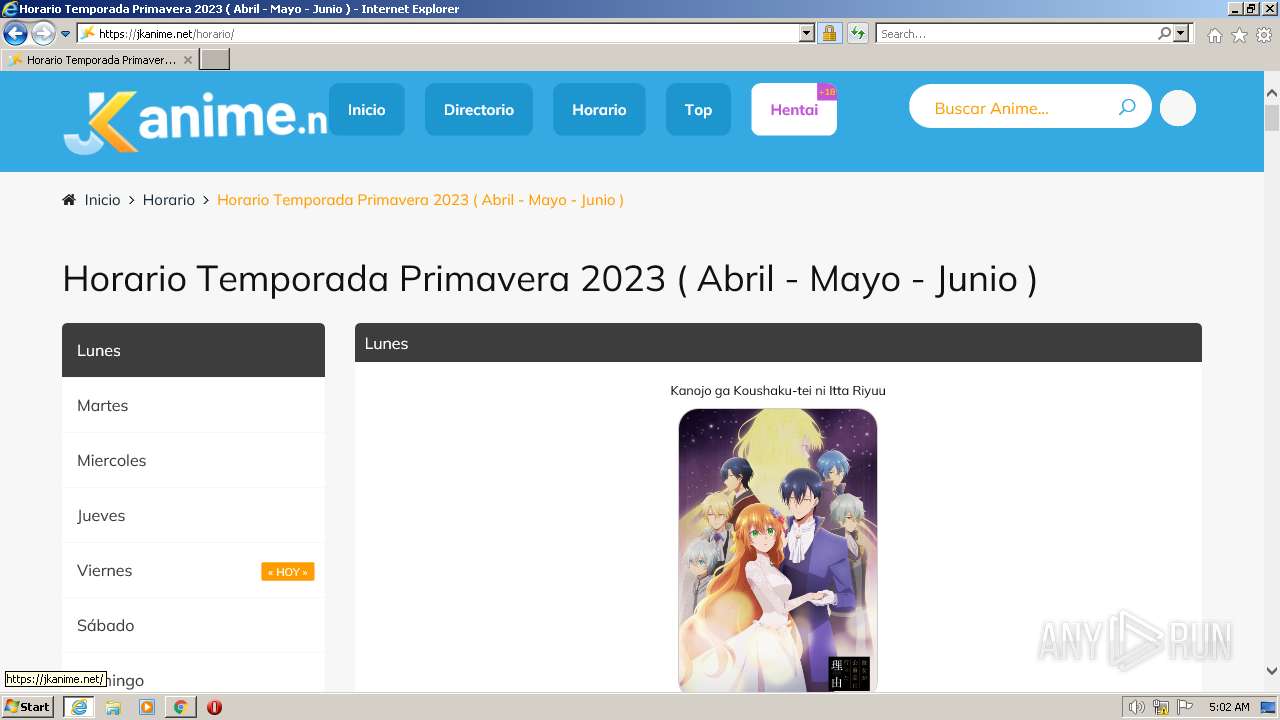The height and width of the screenshot is (720, 1280).
Task: Click the red stop-sign taskbar icon
Action: [214, 707]
